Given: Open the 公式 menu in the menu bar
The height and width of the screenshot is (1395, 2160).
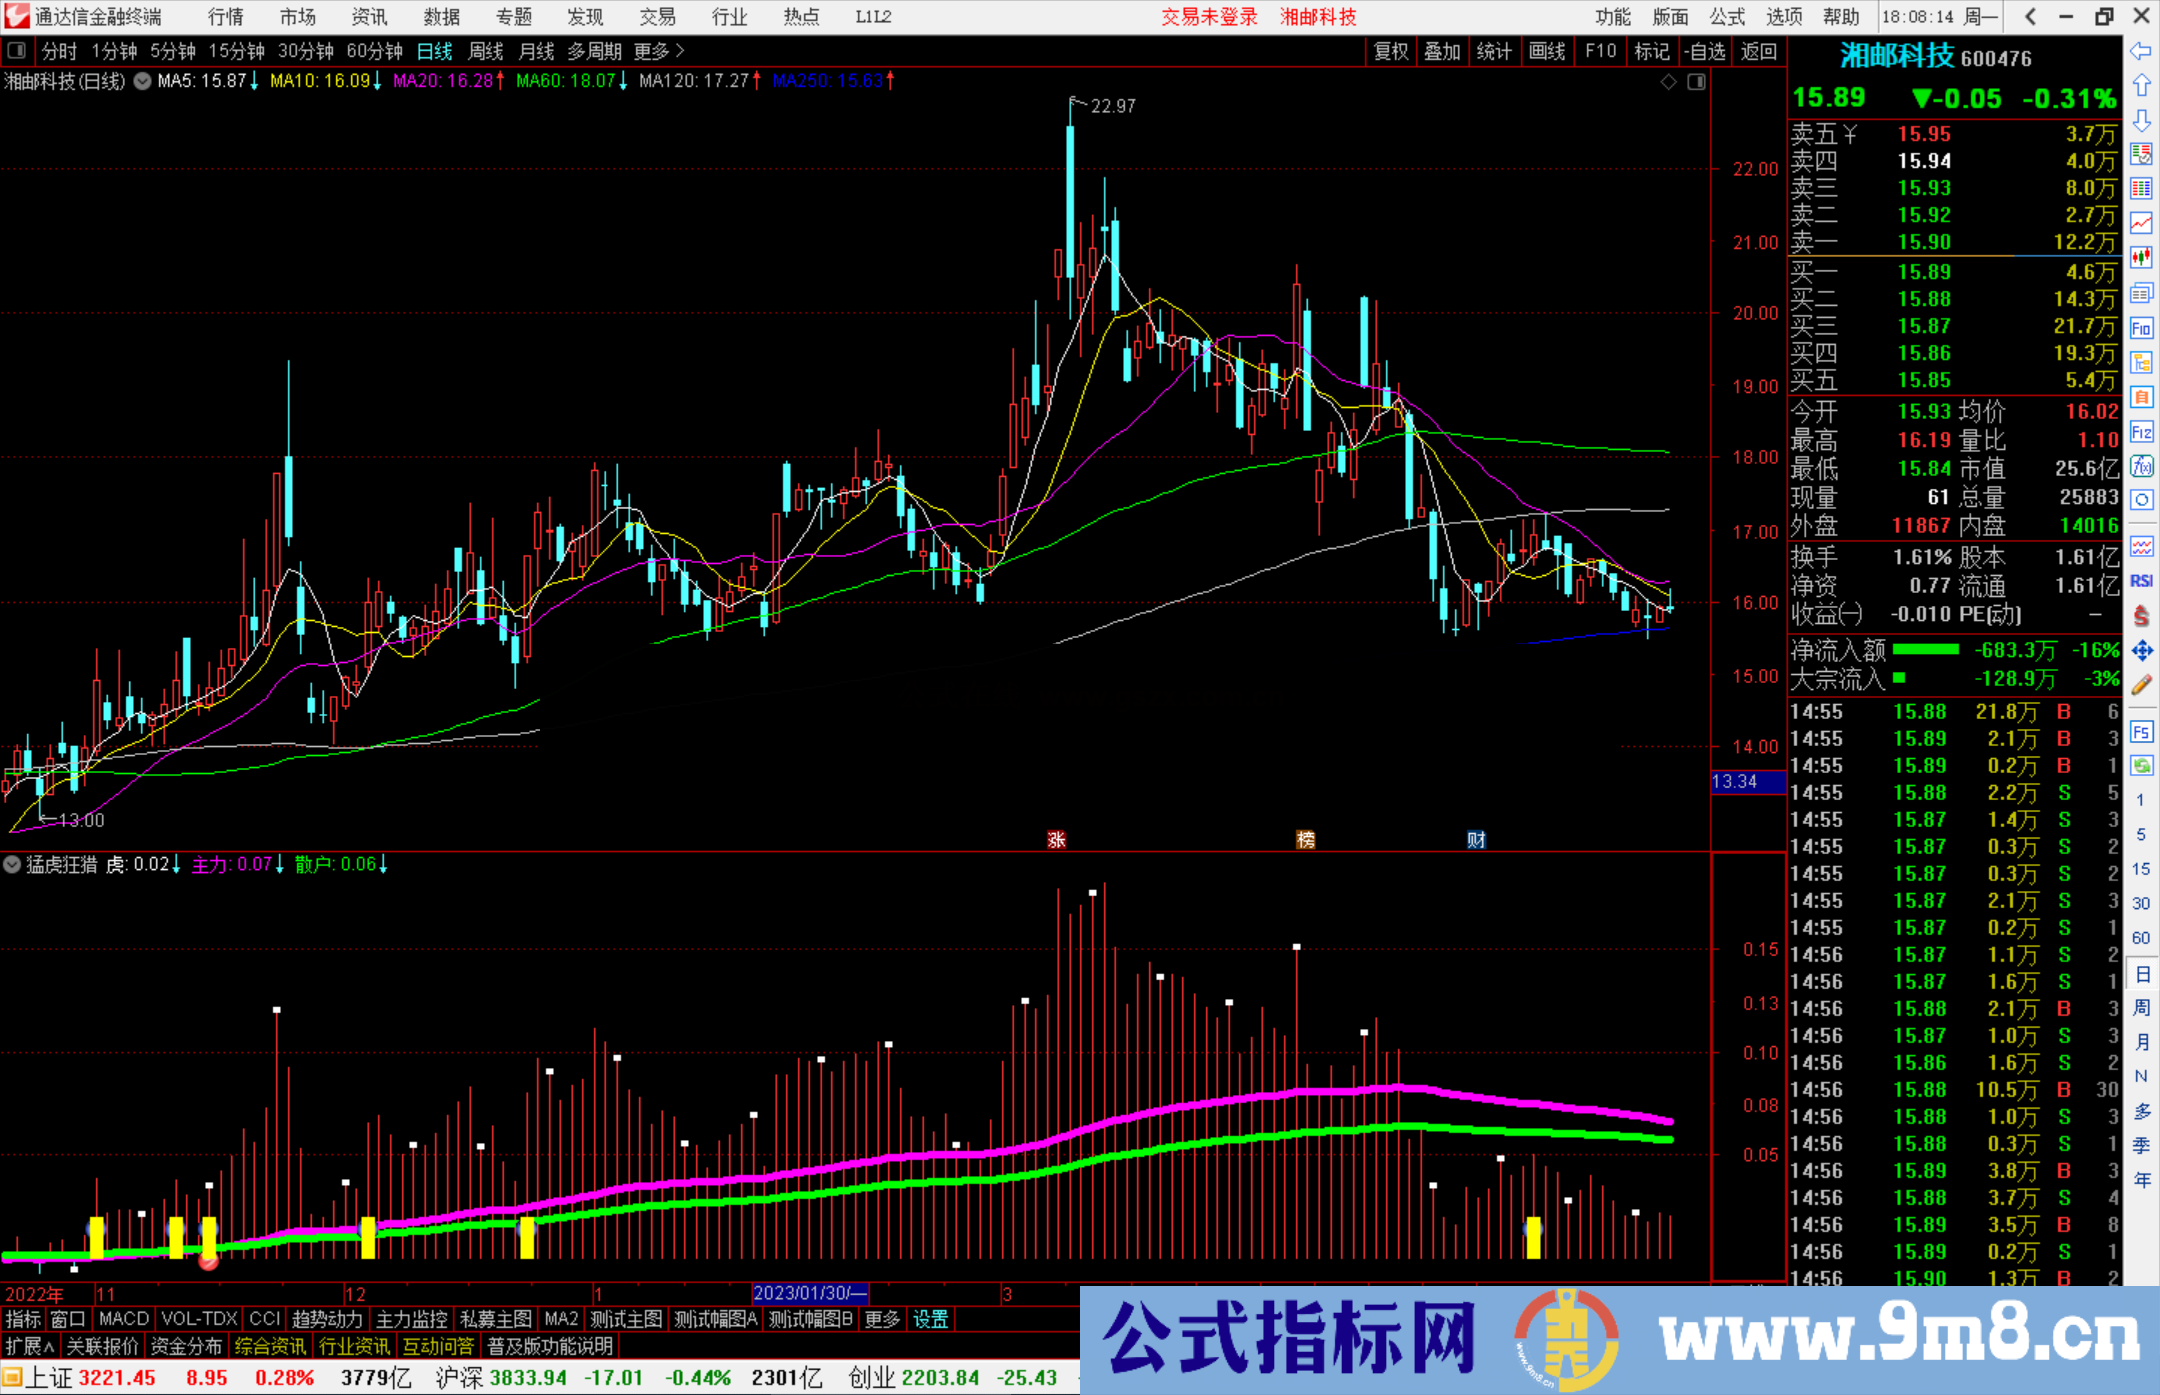Looking at the screenshot, I should [1727, 17].
